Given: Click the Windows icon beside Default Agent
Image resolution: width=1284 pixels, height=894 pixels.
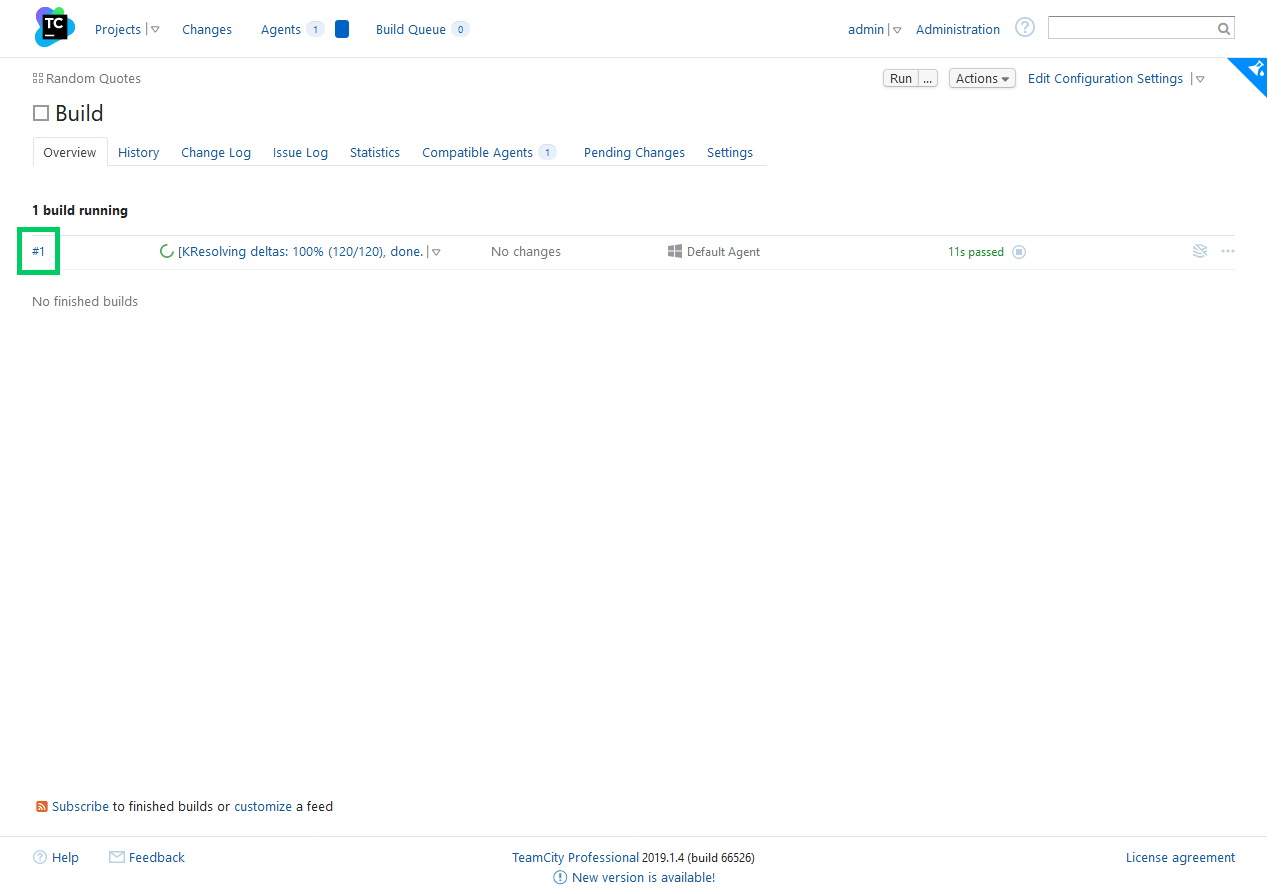Looking at the screenshot, I should 675,251.
